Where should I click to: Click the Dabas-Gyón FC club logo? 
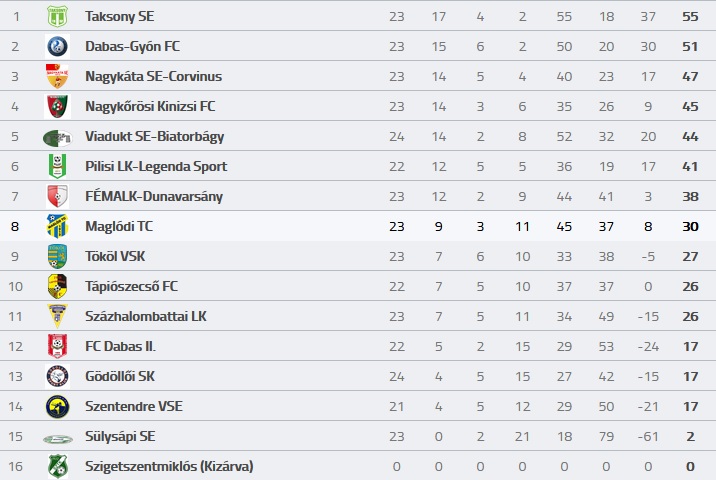(58, 46)
